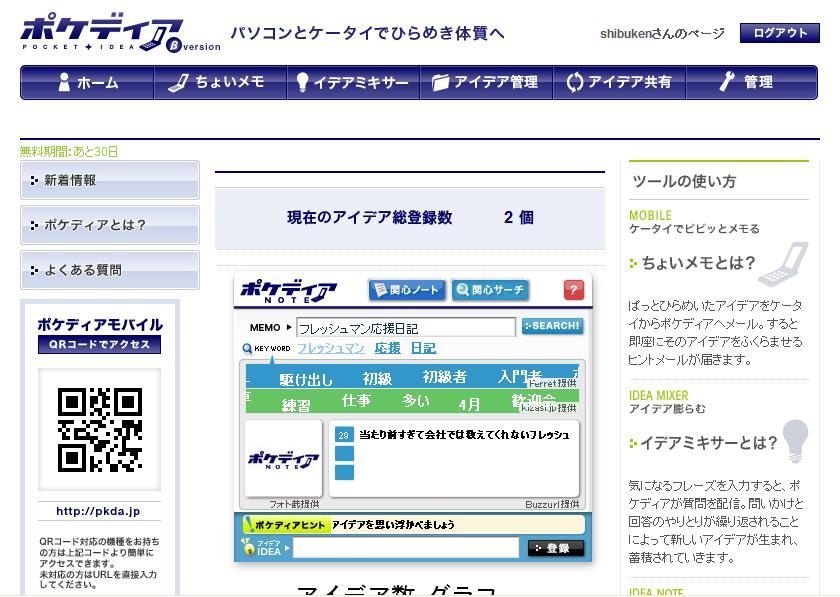Click the フォト蔵提供 caption
840x597 pixels.
tap(294, 504)
